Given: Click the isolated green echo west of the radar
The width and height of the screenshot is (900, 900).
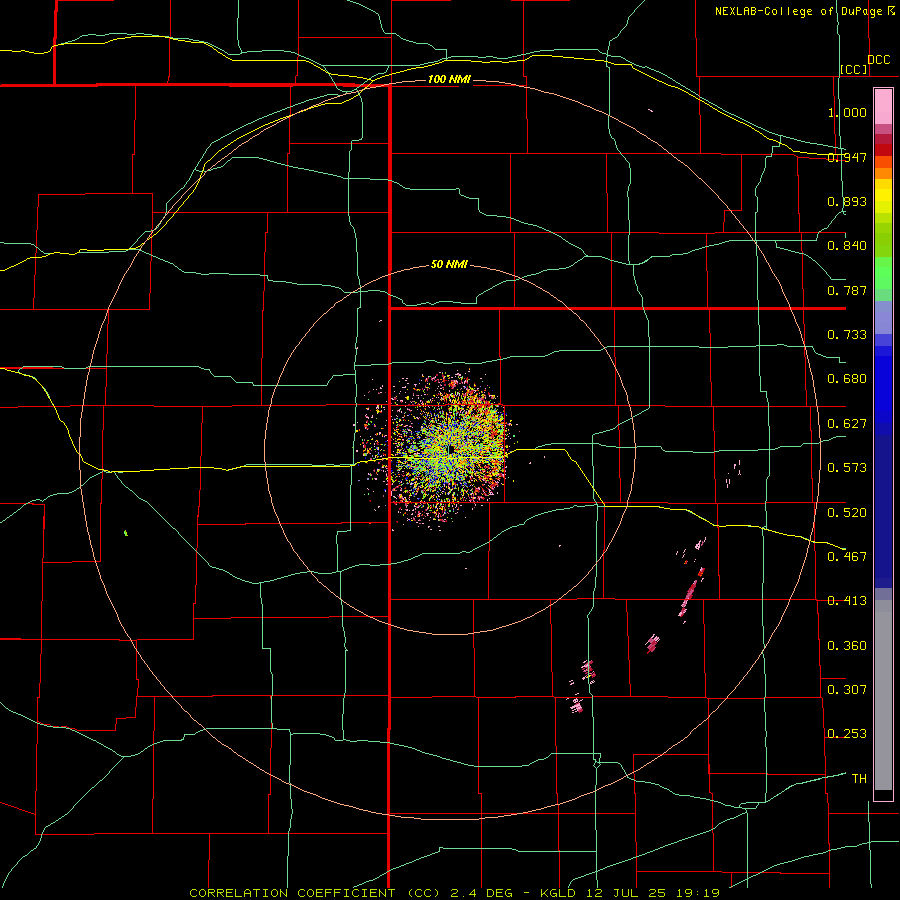Looking at the screenshot, I should pyautogui.click(x=126, y=533).
